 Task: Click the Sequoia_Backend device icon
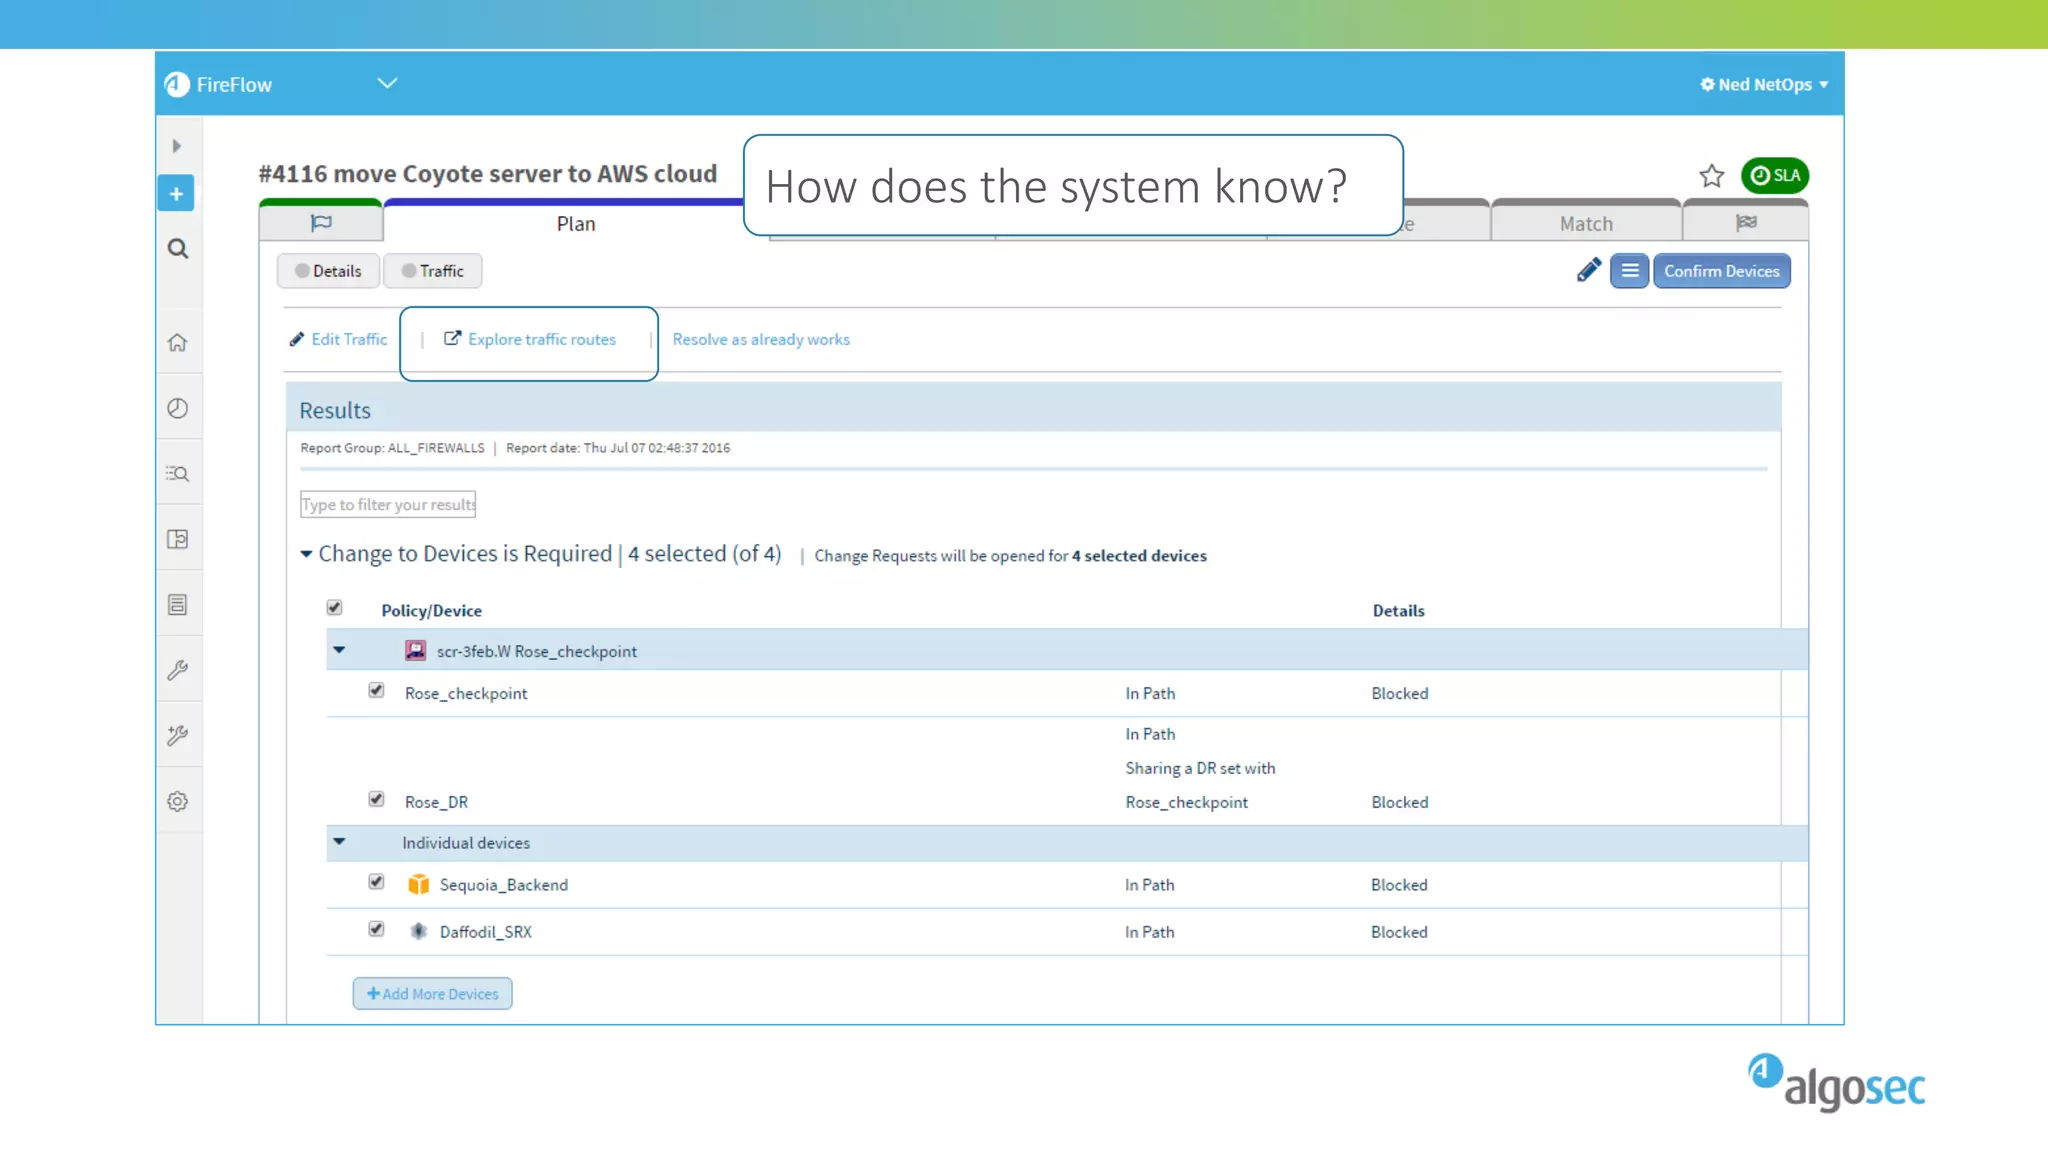(418, 884)
